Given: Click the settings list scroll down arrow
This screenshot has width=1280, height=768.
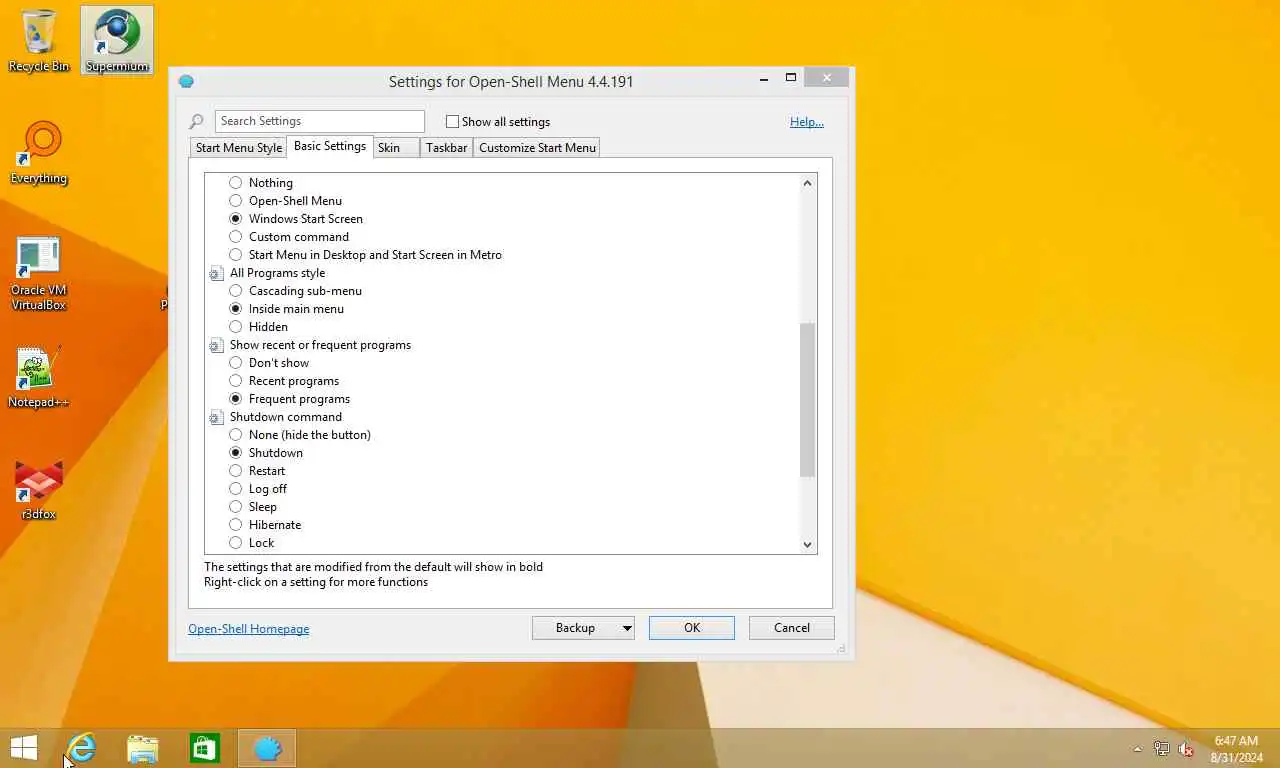Looking at the screenshot, I should (808, 545).
